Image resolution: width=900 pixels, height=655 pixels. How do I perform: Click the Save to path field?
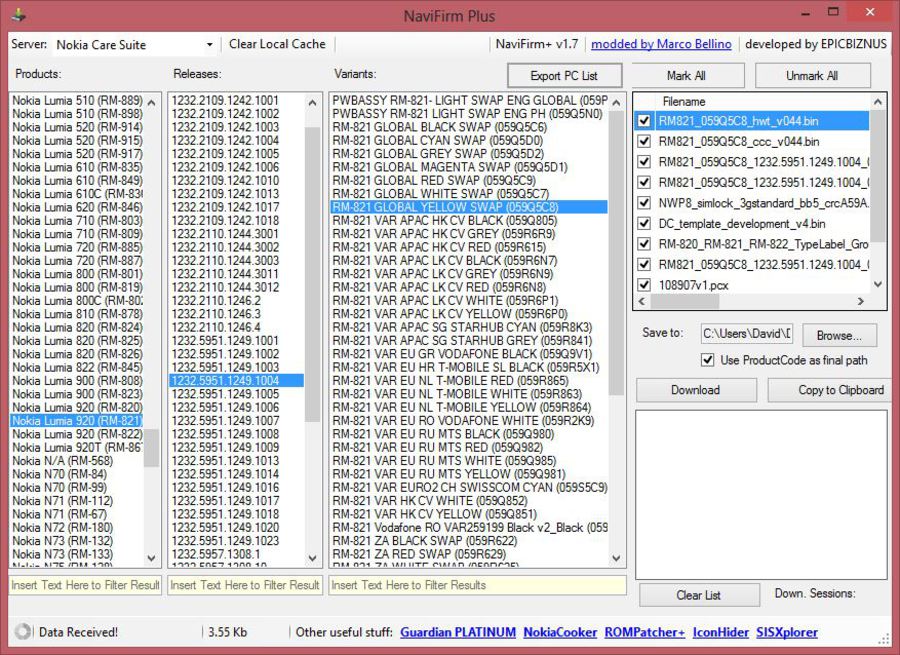(747, 334)
